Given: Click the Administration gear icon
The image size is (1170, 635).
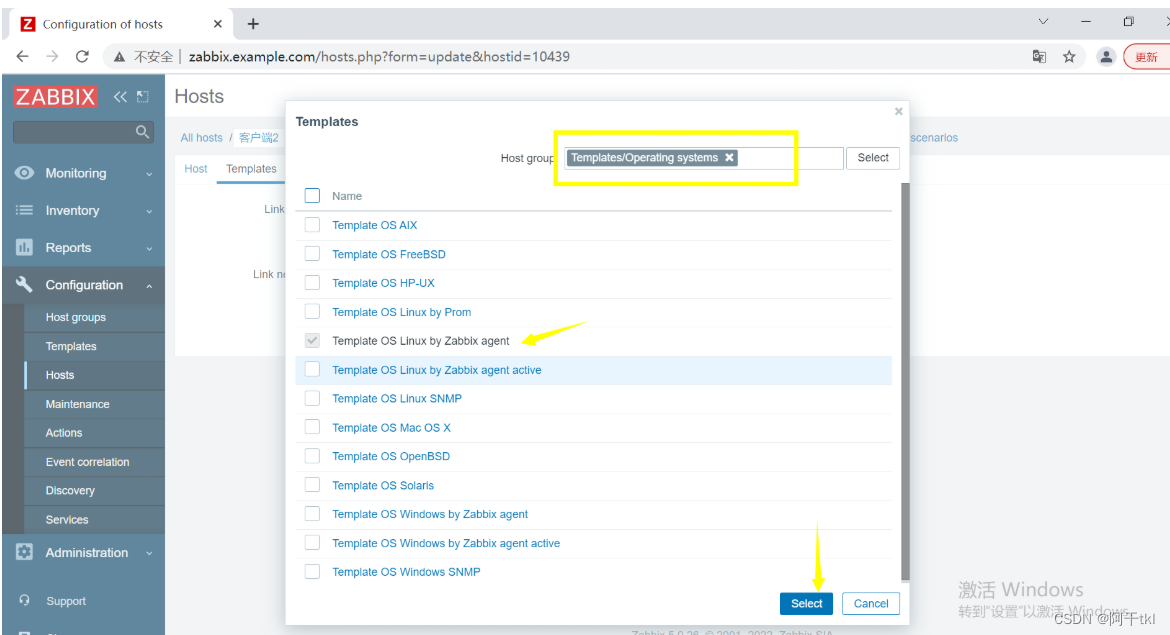Looking at the screenshot, I should [24, 552].
